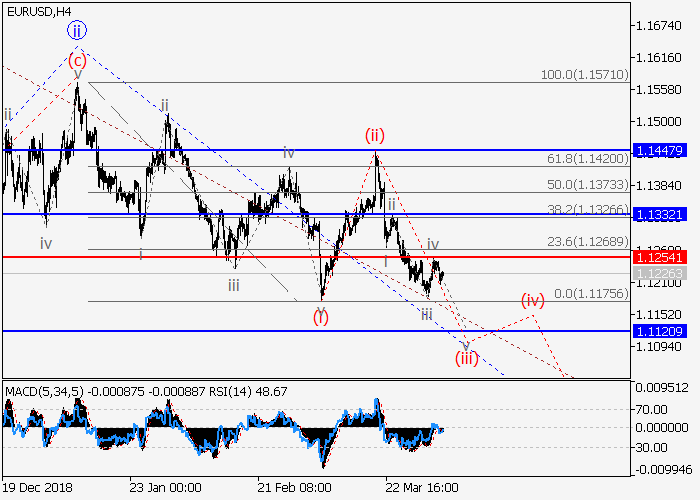Select the red (iii) wave label
The image size is (700, 500).
point(467,357)
